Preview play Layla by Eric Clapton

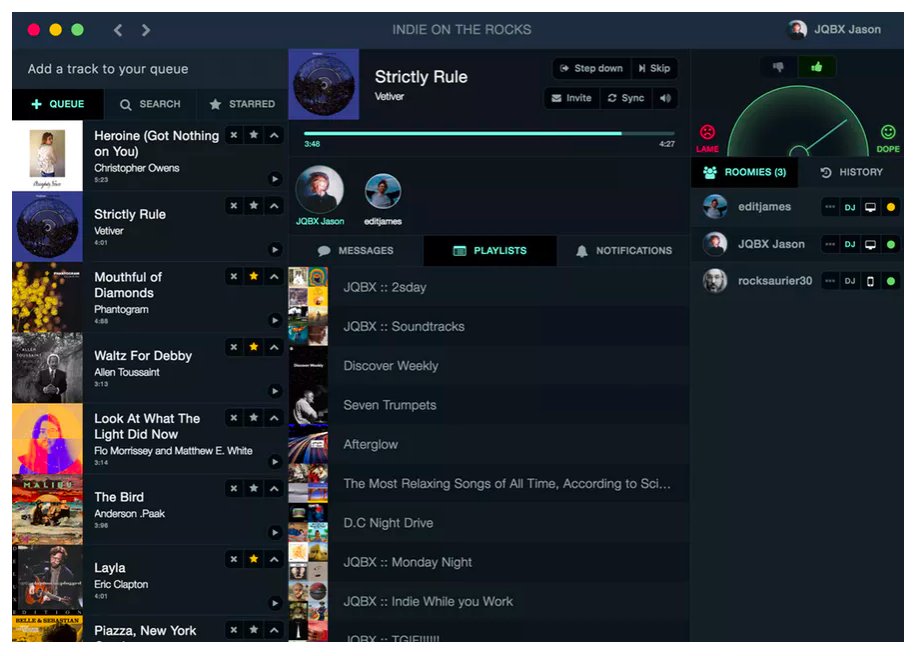click(x=275, y=603)
